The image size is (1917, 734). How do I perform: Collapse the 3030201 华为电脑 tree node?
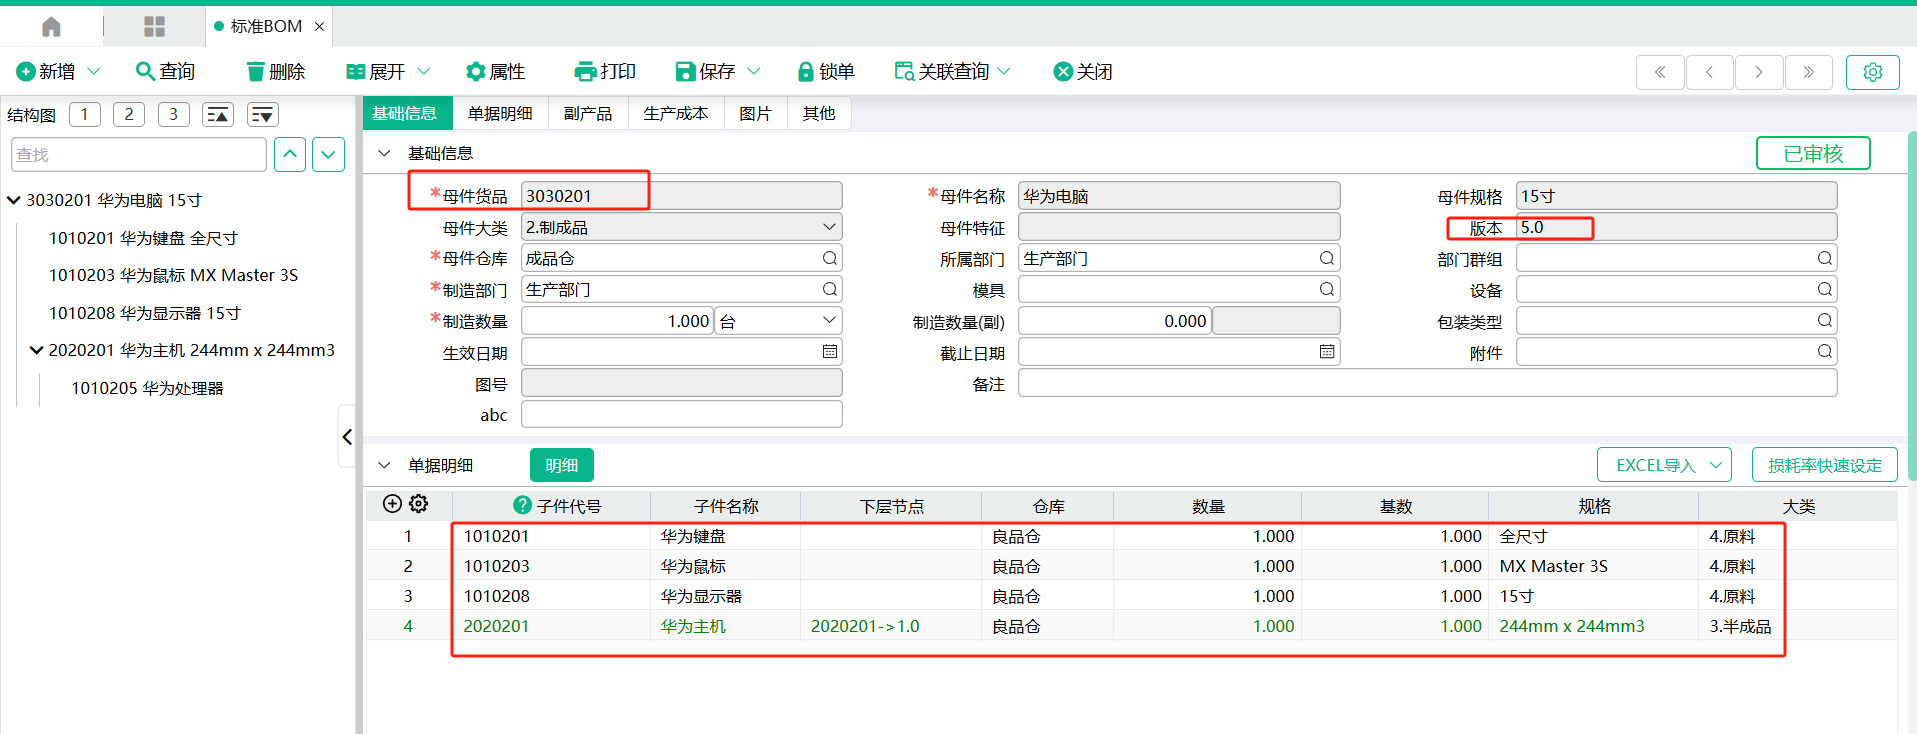coord(14,200)
